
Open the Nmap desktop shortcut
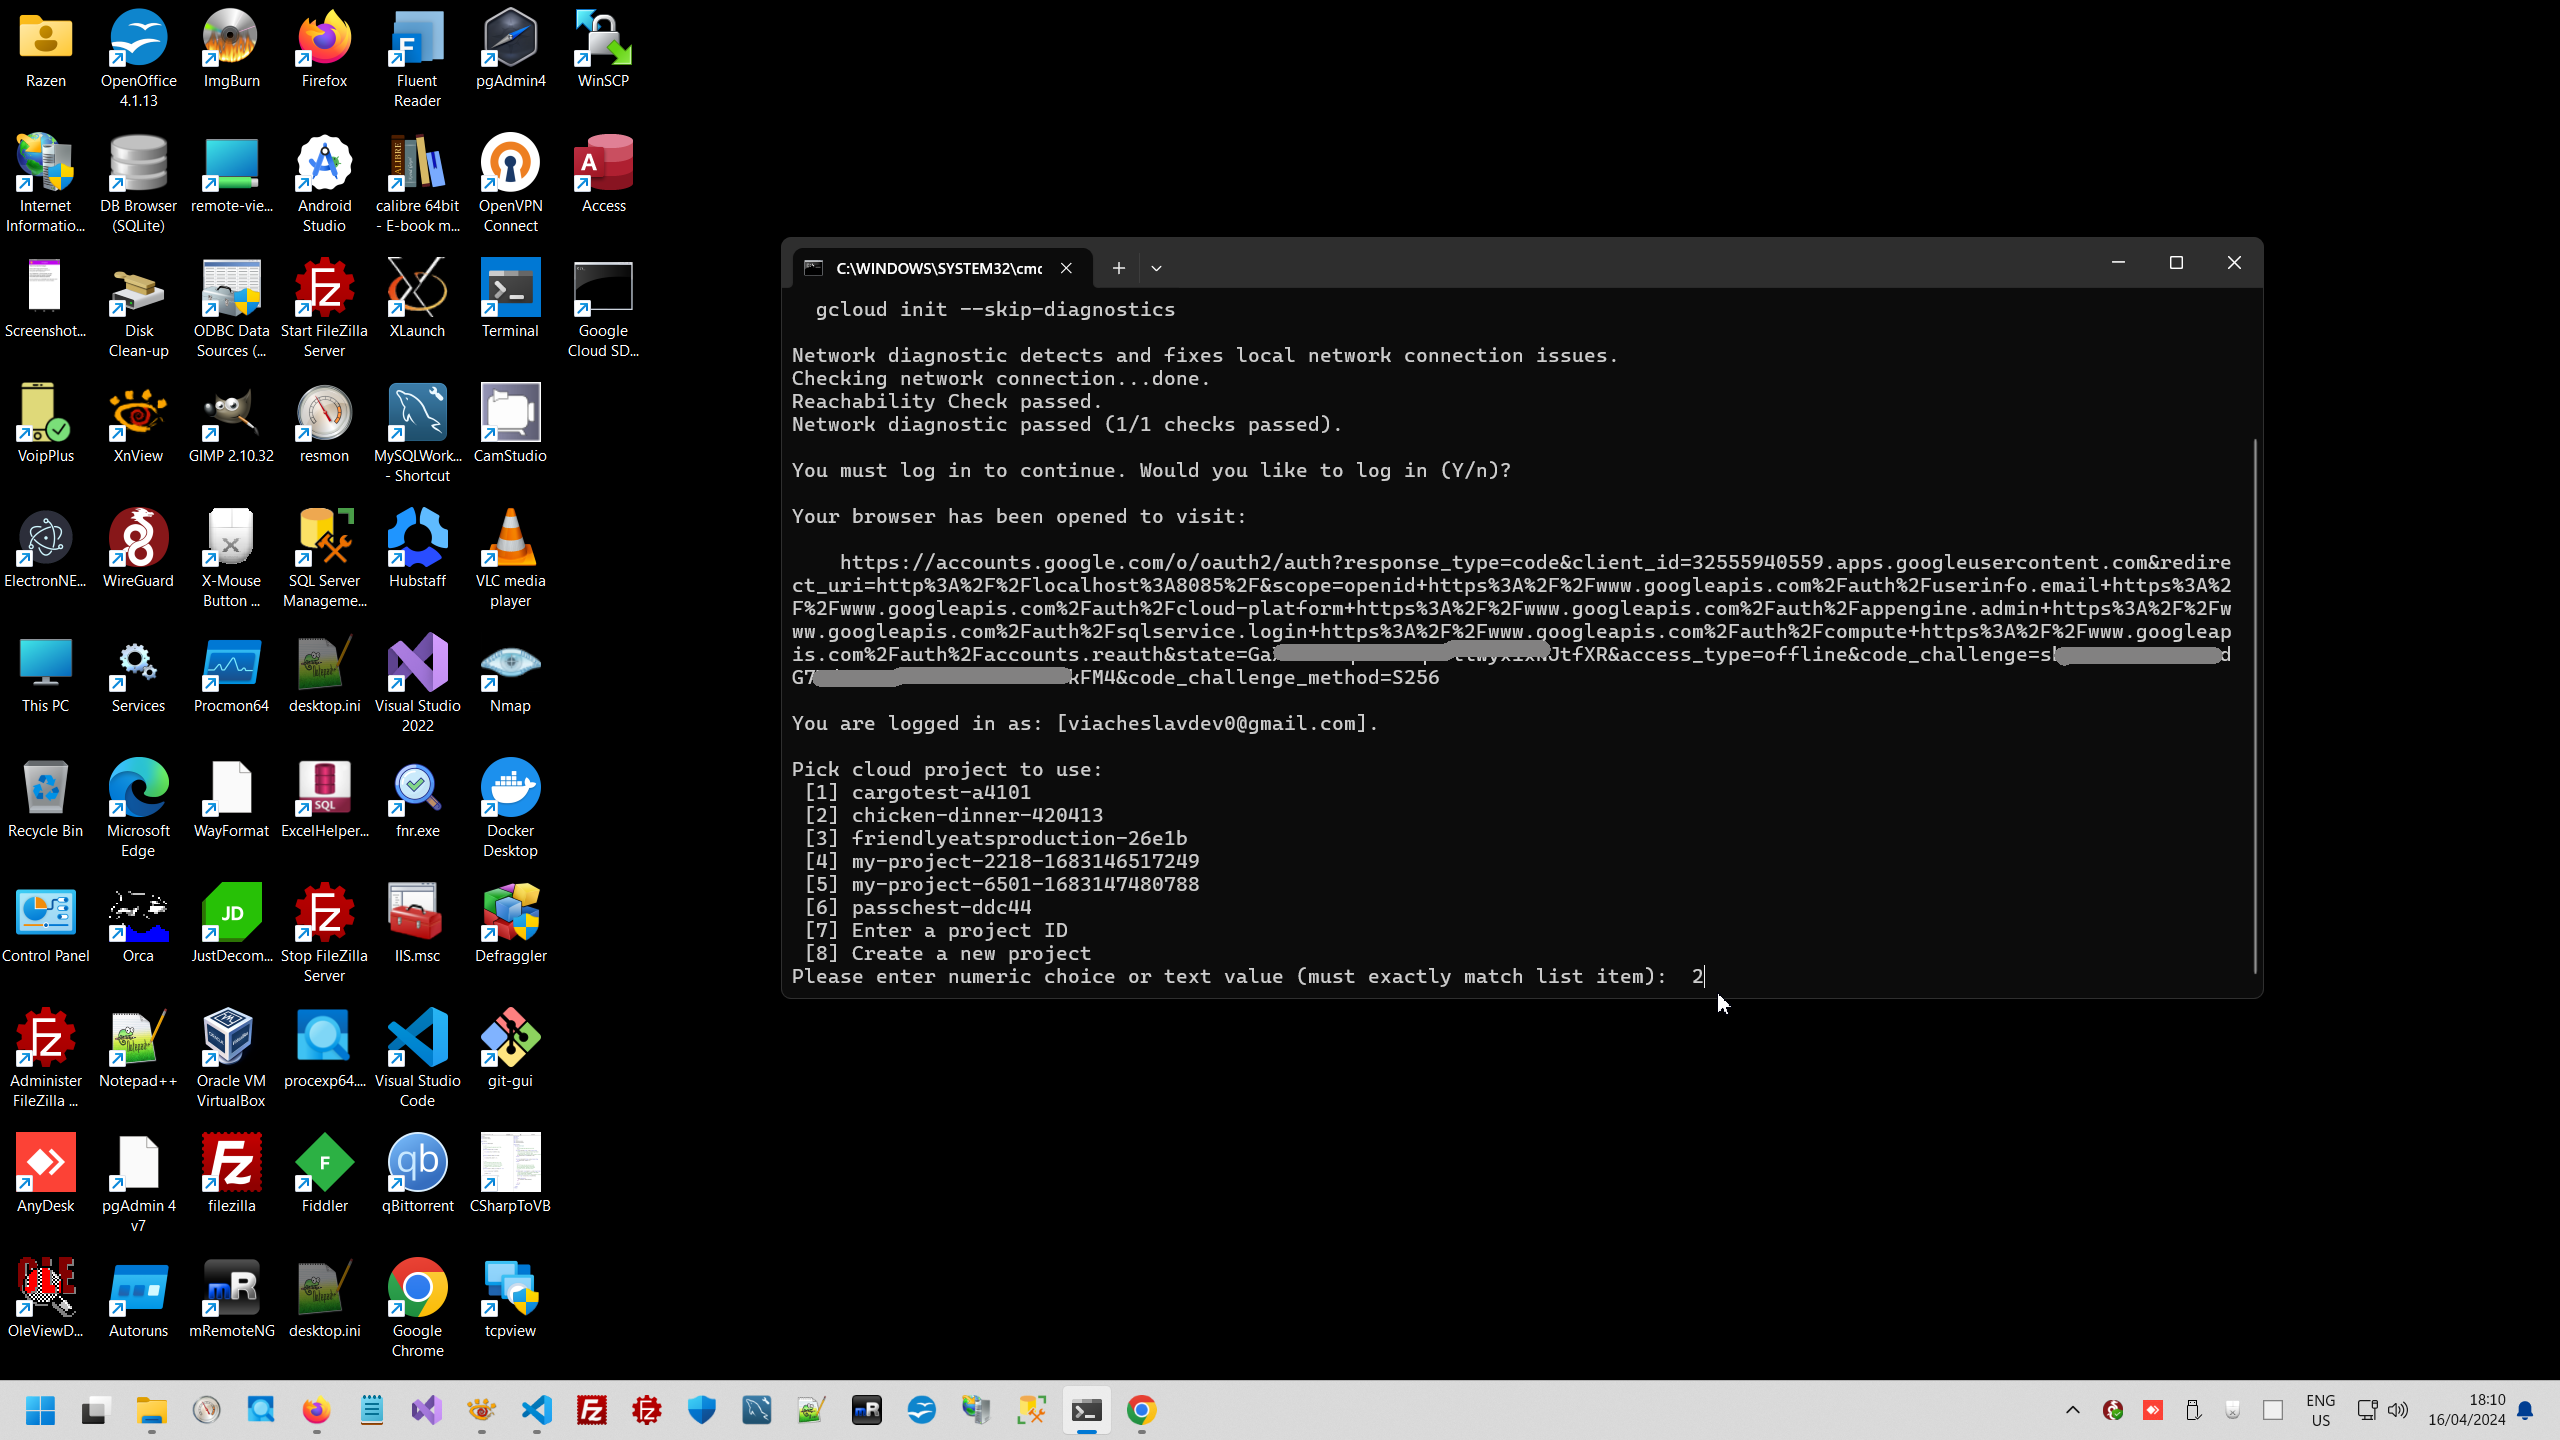[x=510, y=665]
